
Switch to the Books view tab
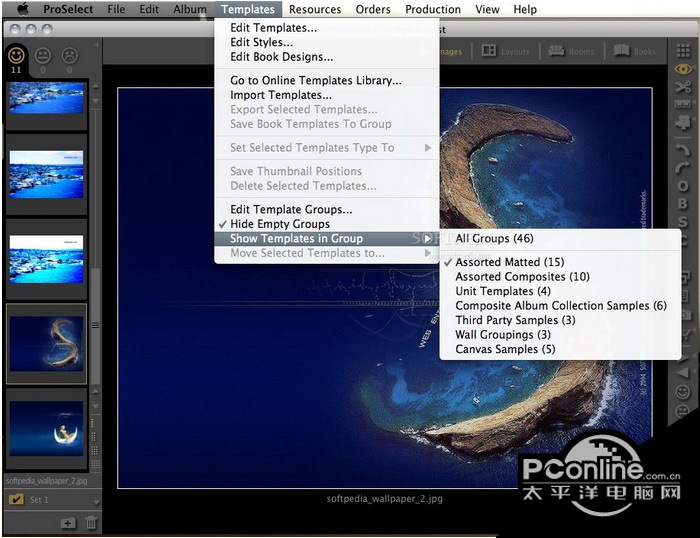click(634, 51)
